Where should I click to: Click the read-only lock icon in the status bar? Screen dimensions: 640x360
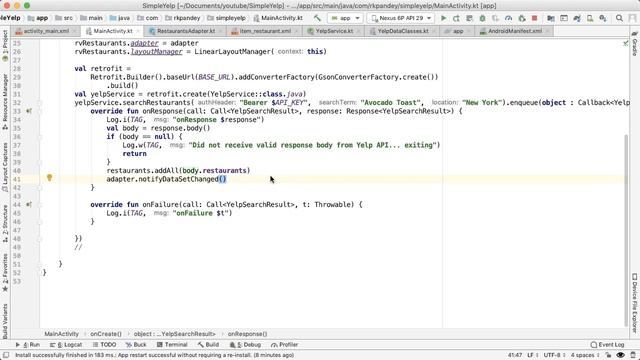point(608,355)
